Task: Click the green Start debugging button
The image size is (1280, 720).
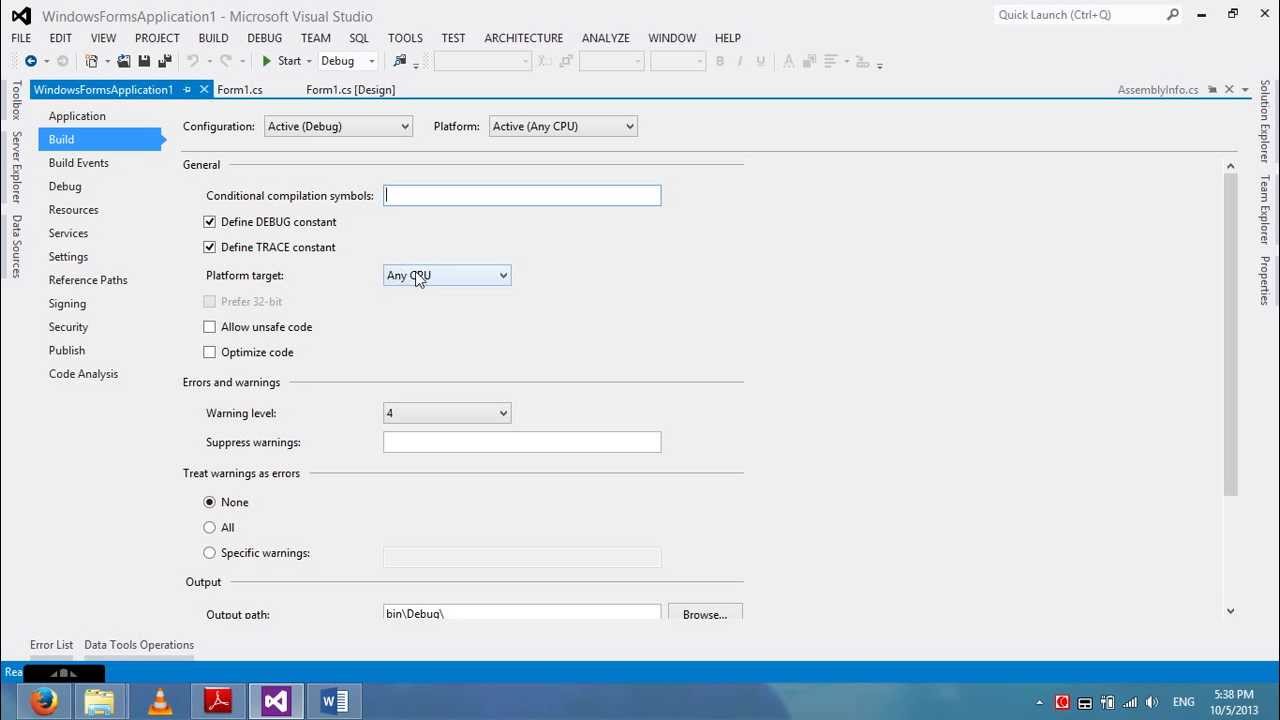Action: click(281, 61)
